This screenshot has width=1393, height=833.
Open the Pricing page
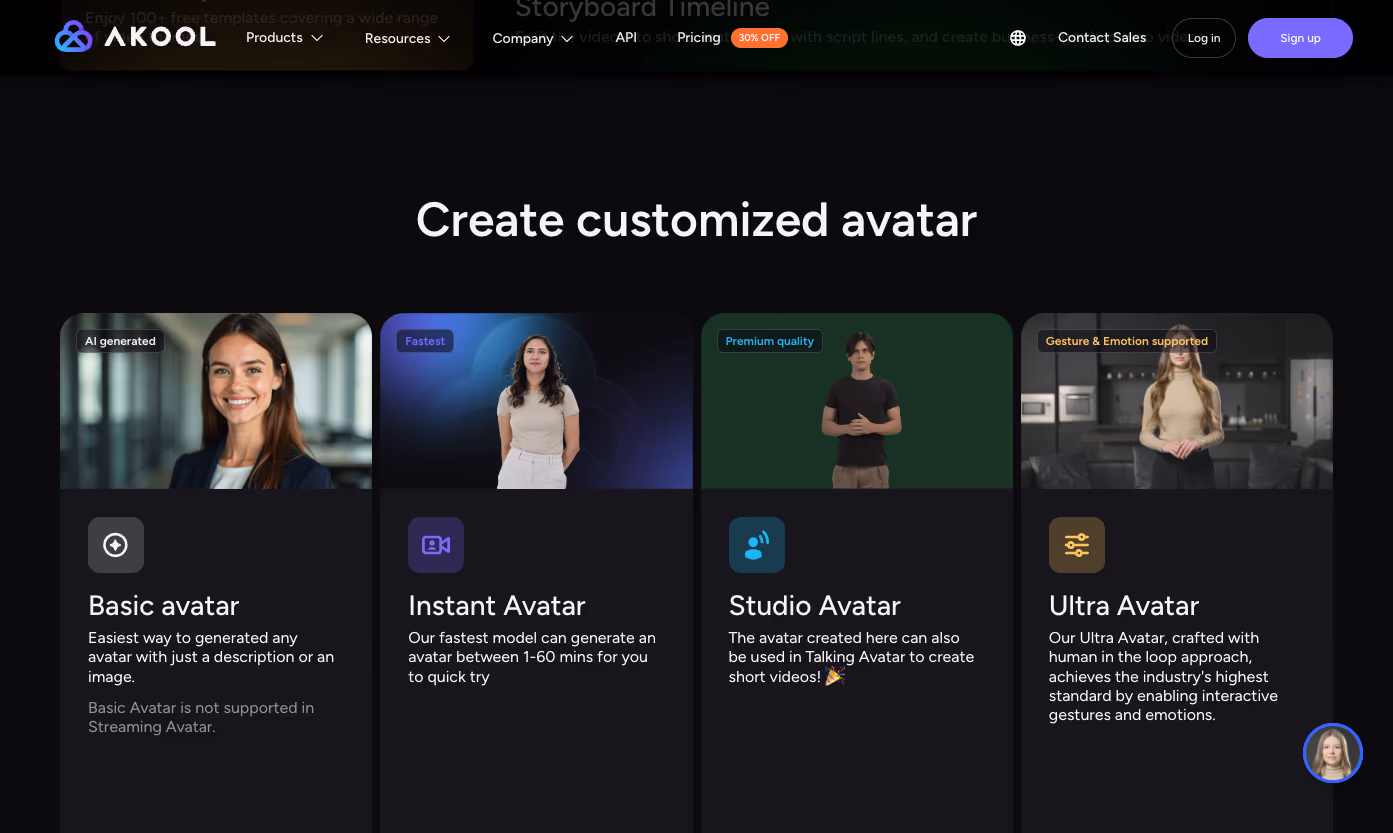(699, 37)
